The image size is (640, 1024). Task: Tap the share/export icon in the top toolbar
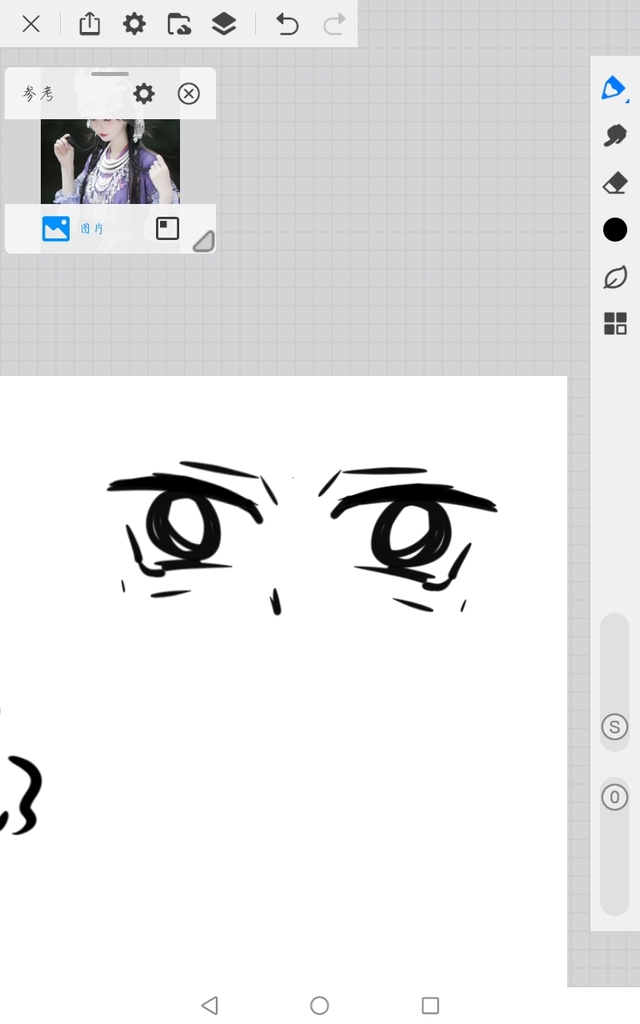pyautogui.click(x=89, y=24)
